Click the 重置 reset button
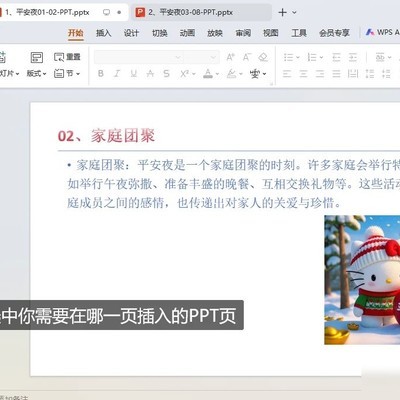 coord(67,57)
